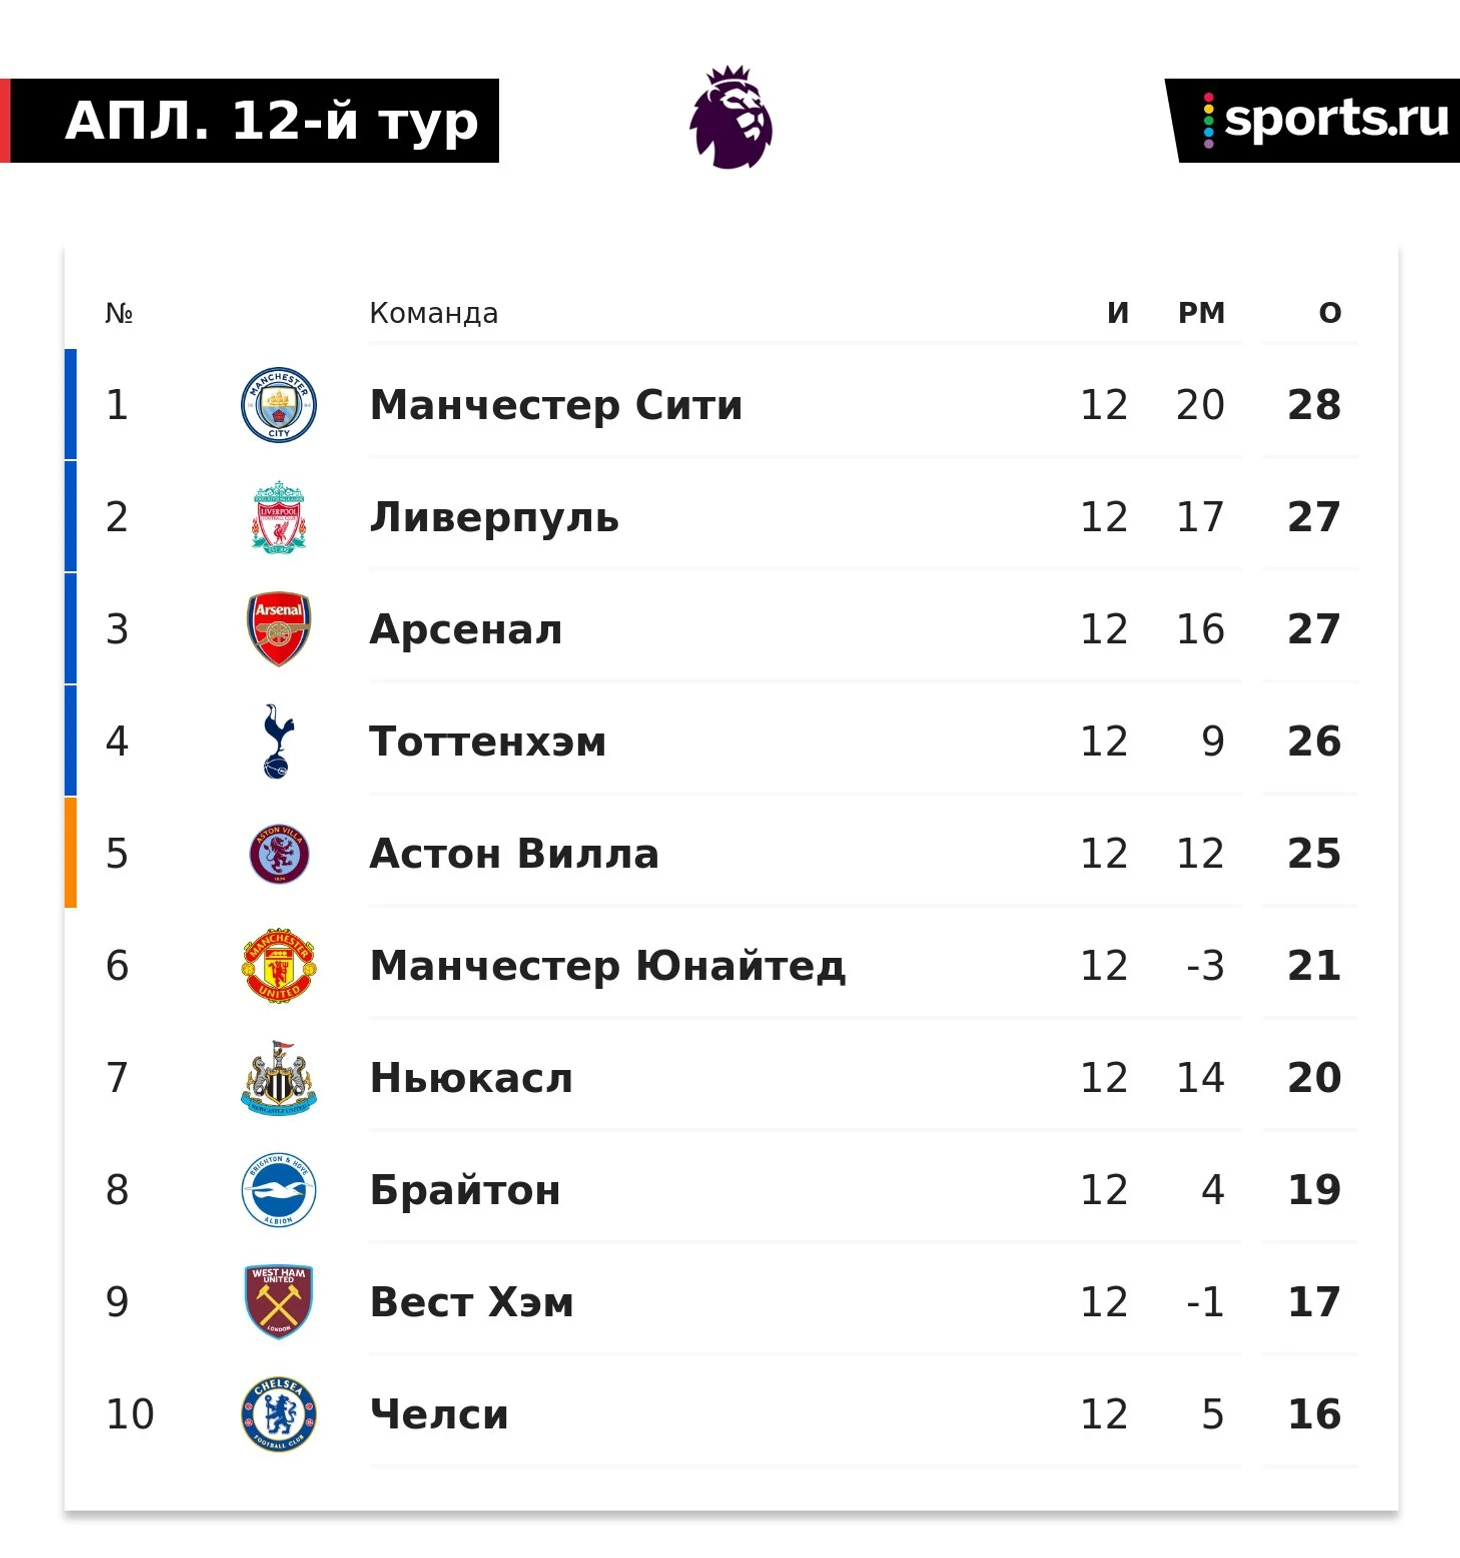1460x1558 pixels.
Task: Click the И games column header
Action: tap(1118, 313)
